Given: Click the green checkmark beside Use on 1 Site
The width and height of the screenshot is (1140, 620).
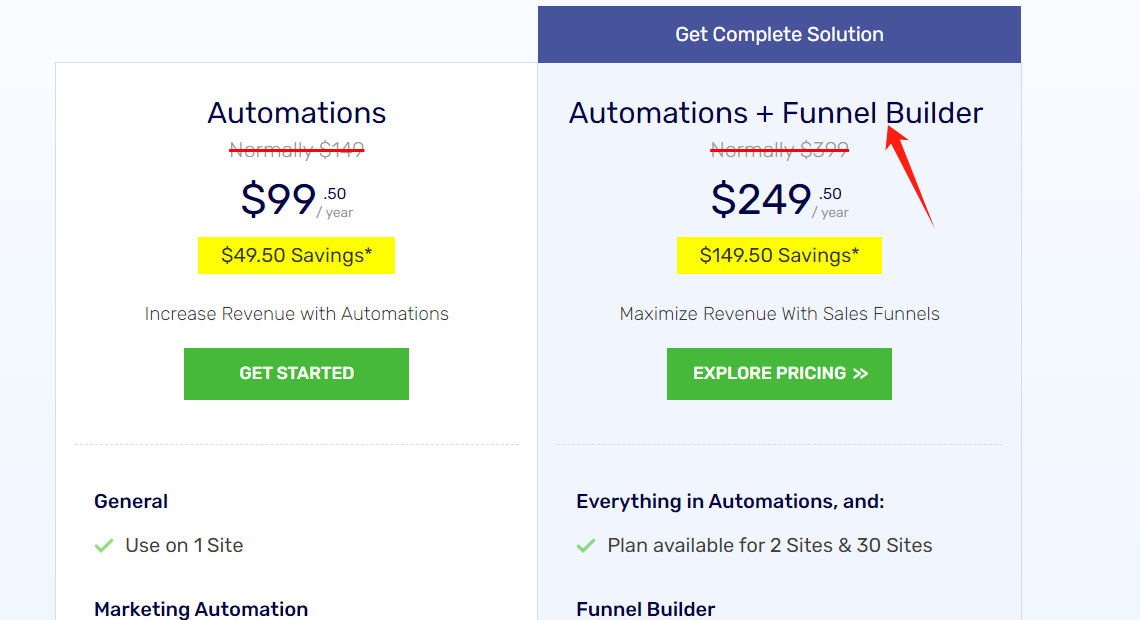Looking at the screenshot, I should (103, 546).
